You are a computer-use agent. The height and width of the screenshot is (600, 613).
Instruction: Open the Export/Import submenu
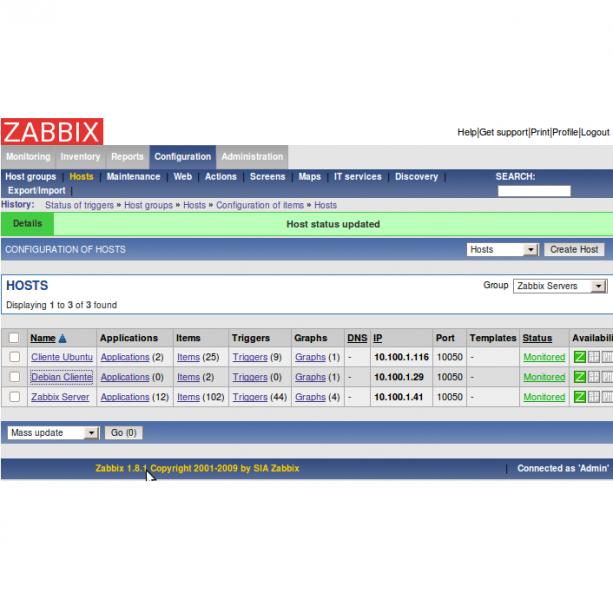coord(36,191)
